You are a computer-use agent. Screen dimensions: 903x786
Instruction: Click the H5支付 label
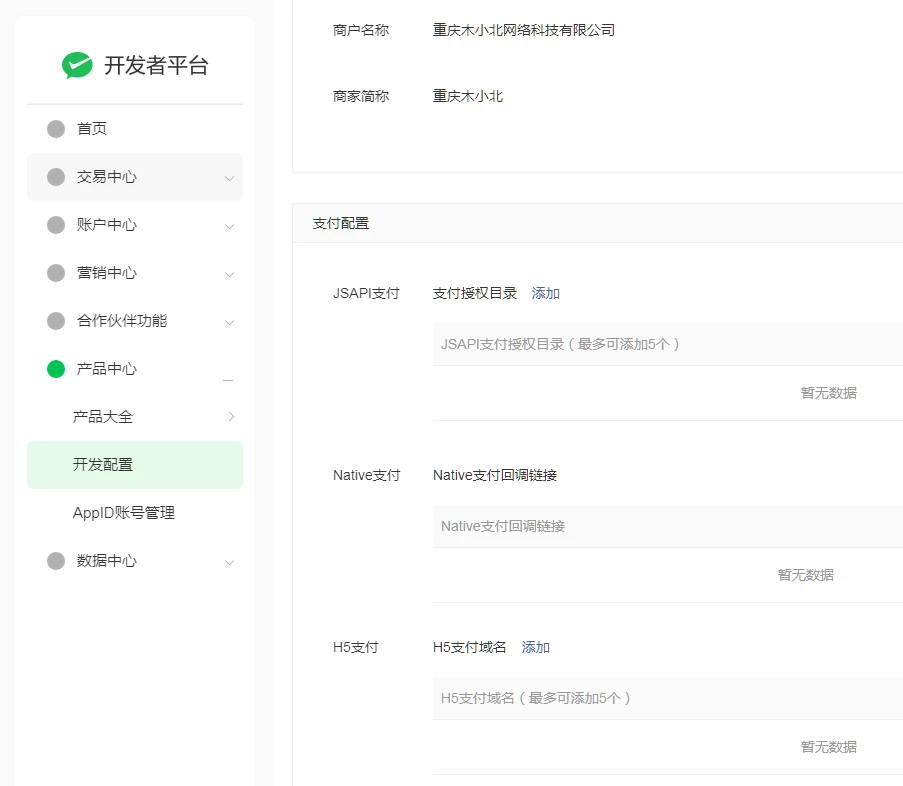pos(355,647)
